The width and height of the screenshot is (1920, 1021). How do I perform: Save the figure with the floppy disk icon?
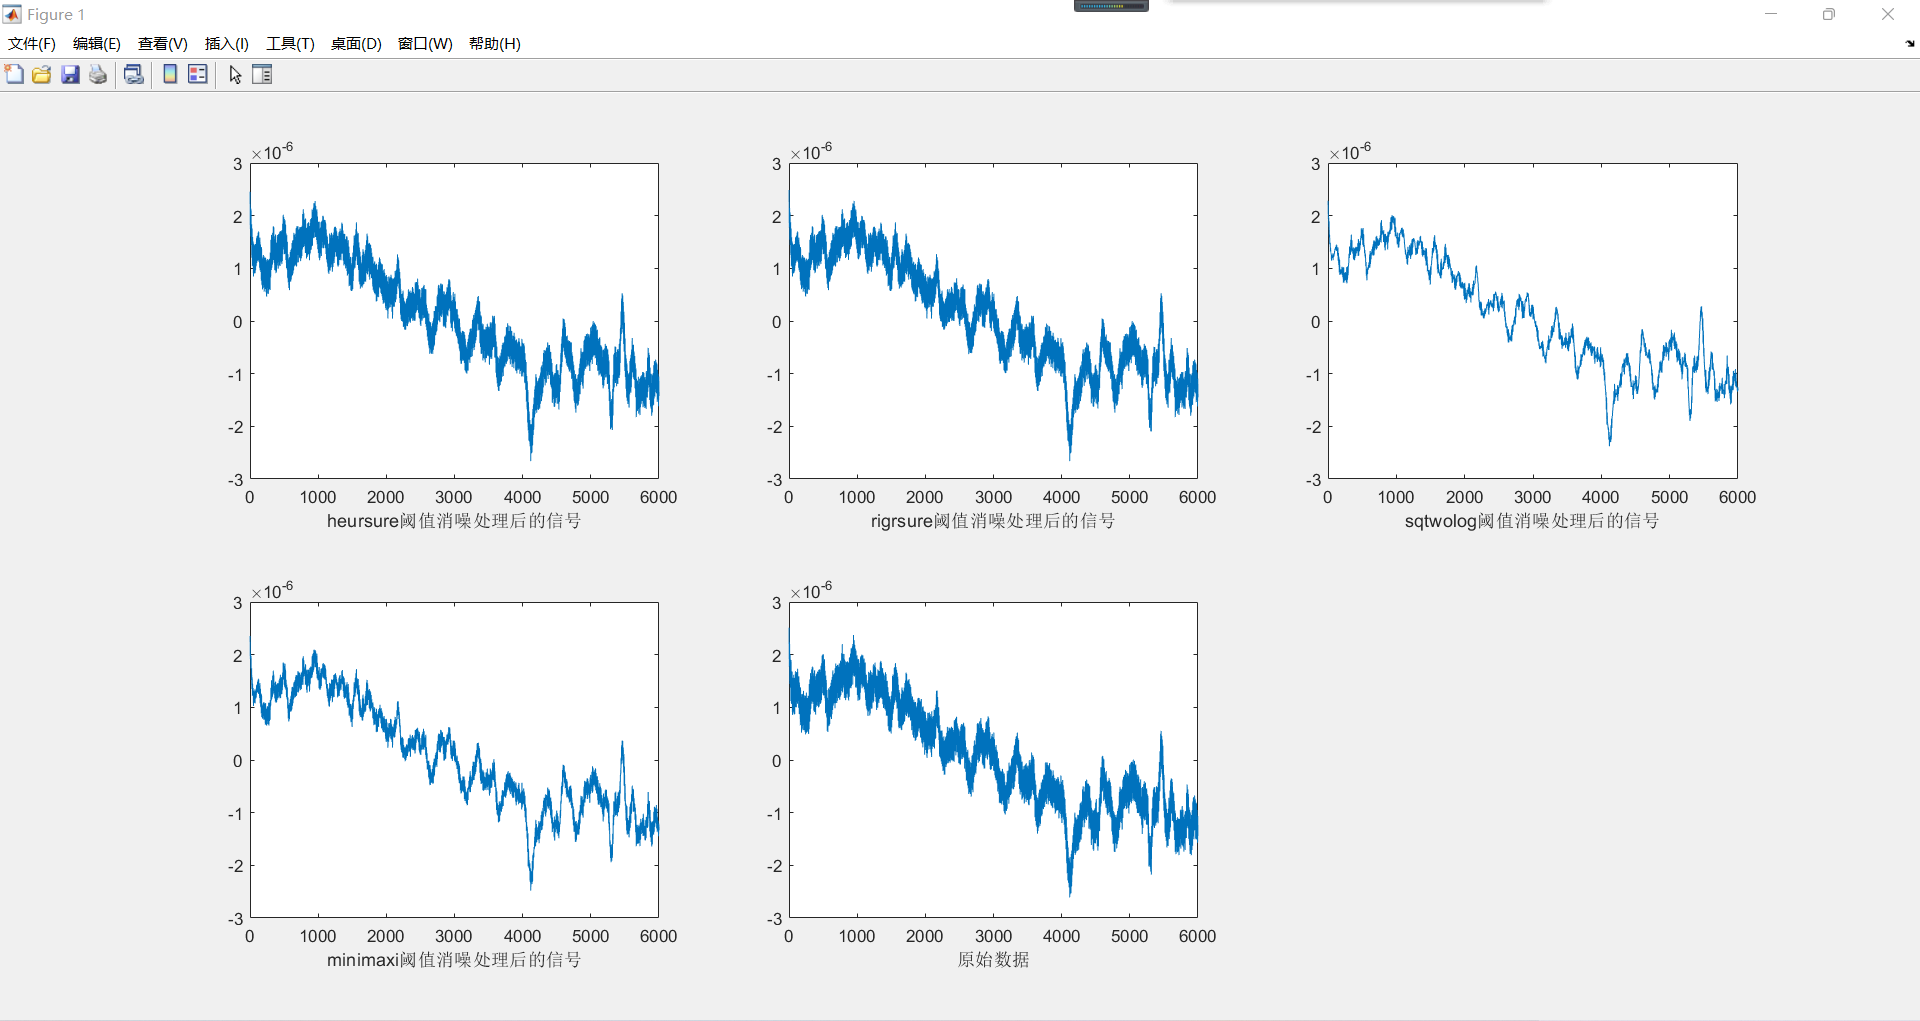70,74
